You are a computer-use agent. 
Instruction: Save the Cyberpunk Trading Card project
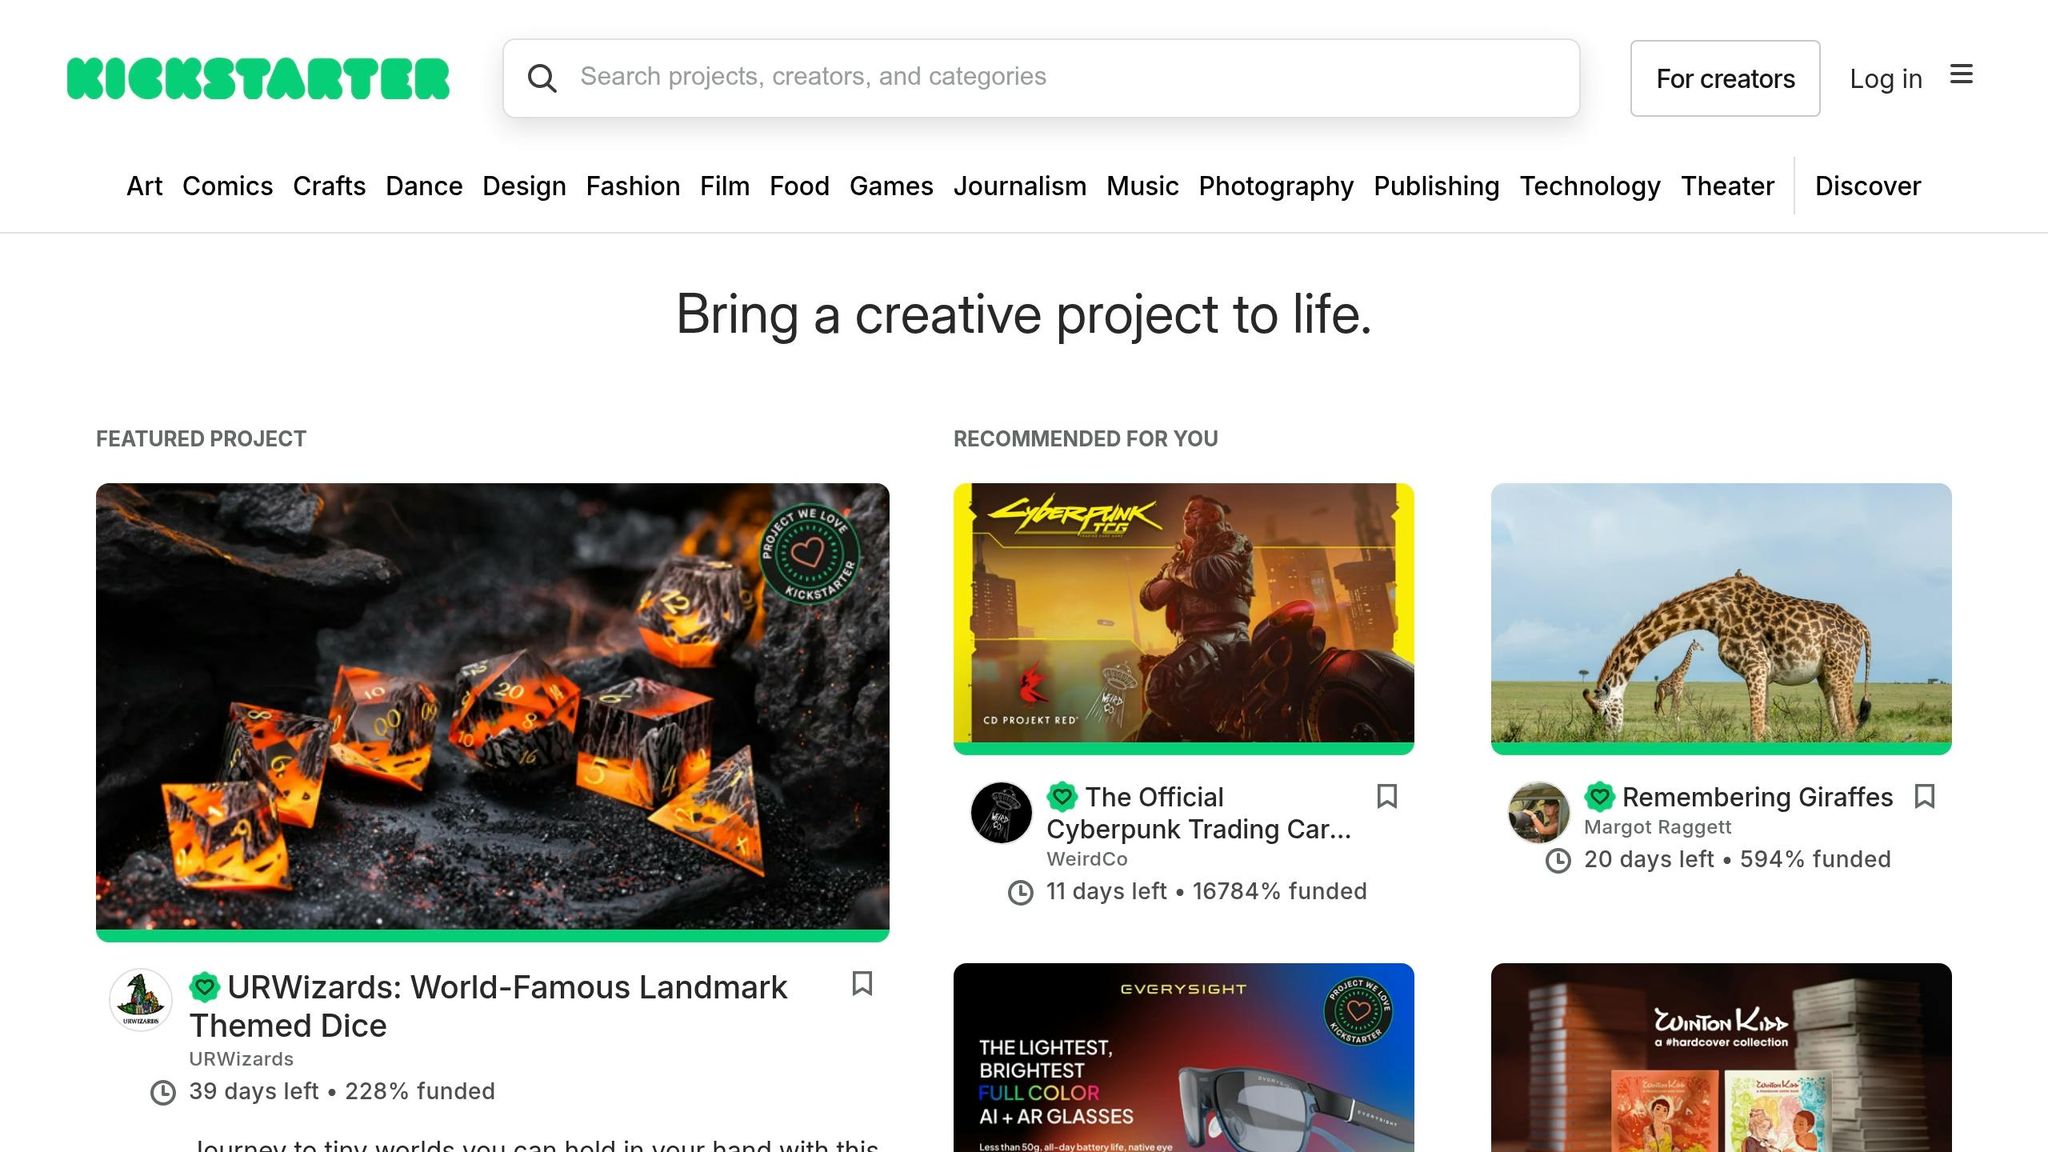(x=1387, y=797)
